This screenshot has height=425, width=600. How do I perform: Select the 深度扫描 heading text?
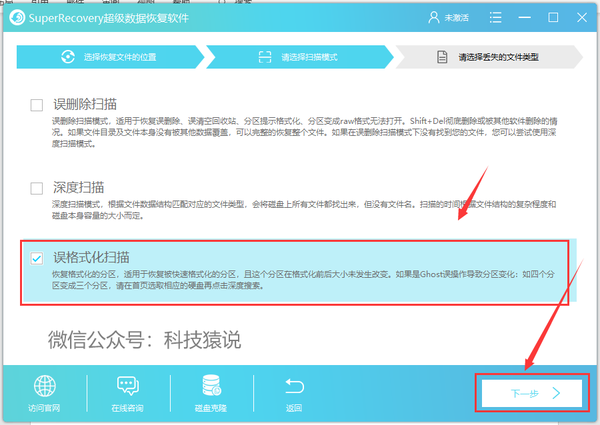pos(78,187)
